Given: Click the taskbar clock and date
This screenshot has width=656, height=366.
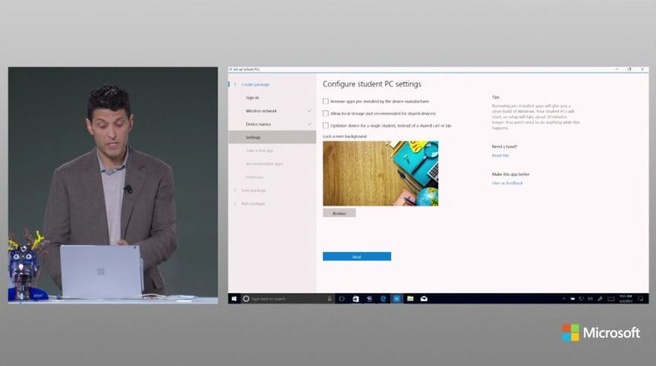Looking at the screenshot, I should click(x=626, y=299).
